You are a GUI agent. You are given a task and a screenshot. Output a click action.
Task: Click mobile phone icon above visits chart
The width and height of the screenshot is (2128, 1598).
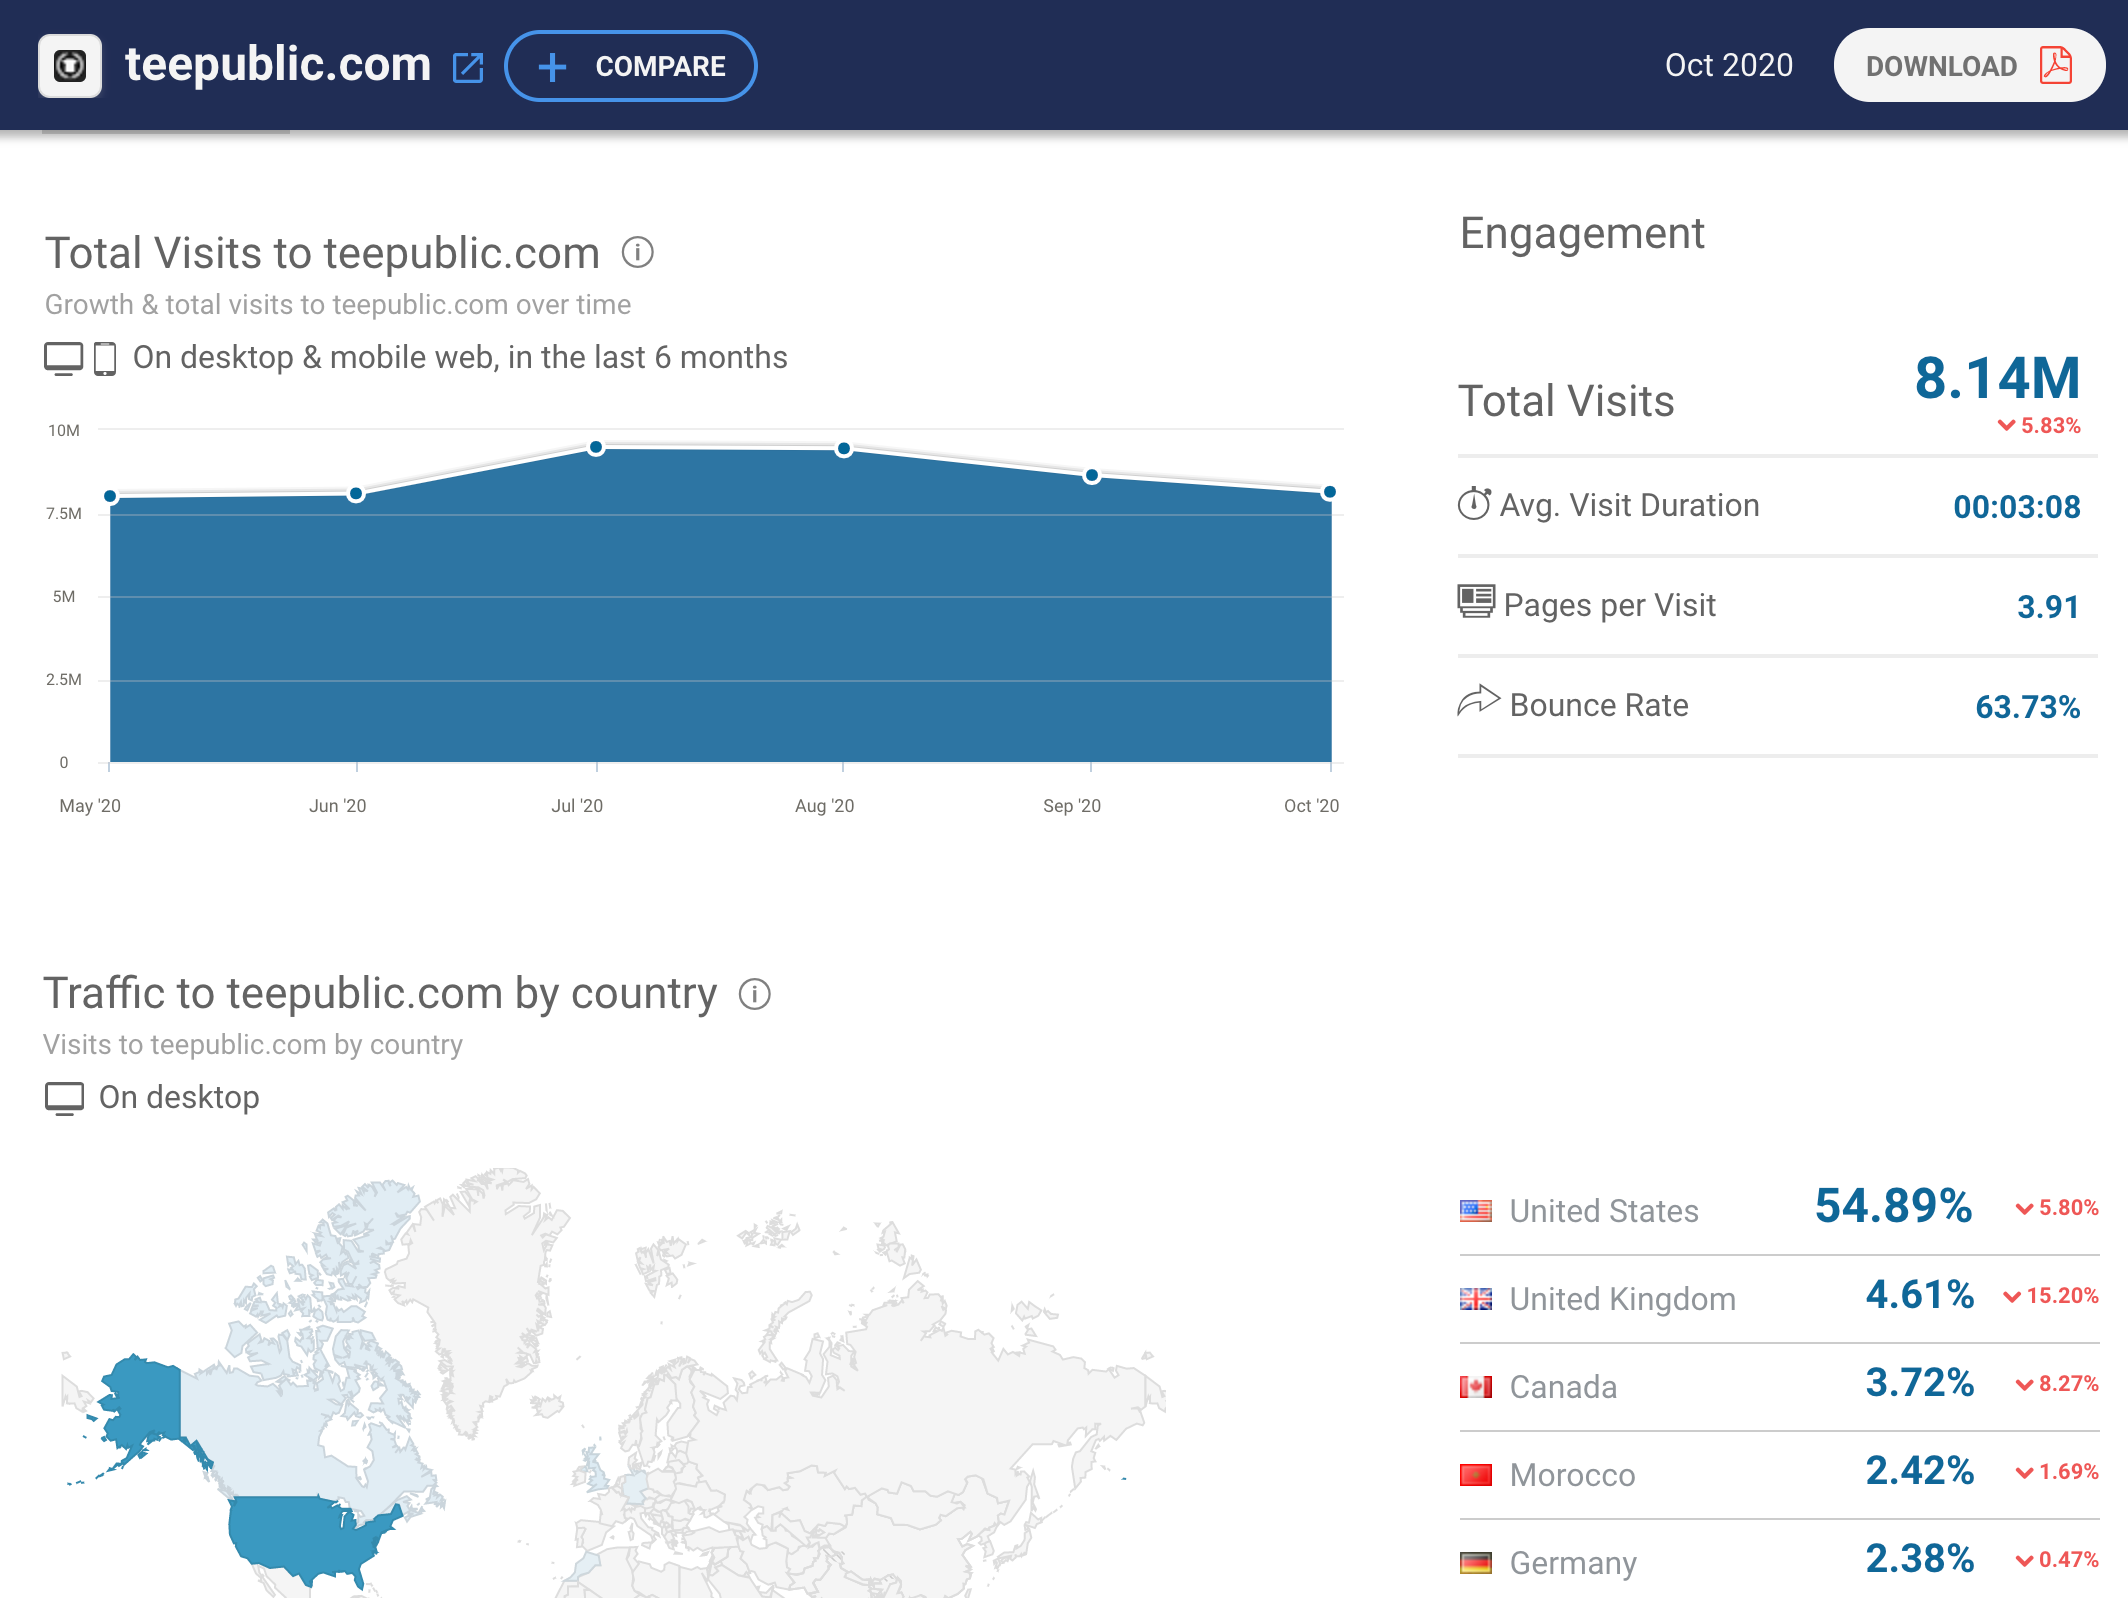pos(105,358)
